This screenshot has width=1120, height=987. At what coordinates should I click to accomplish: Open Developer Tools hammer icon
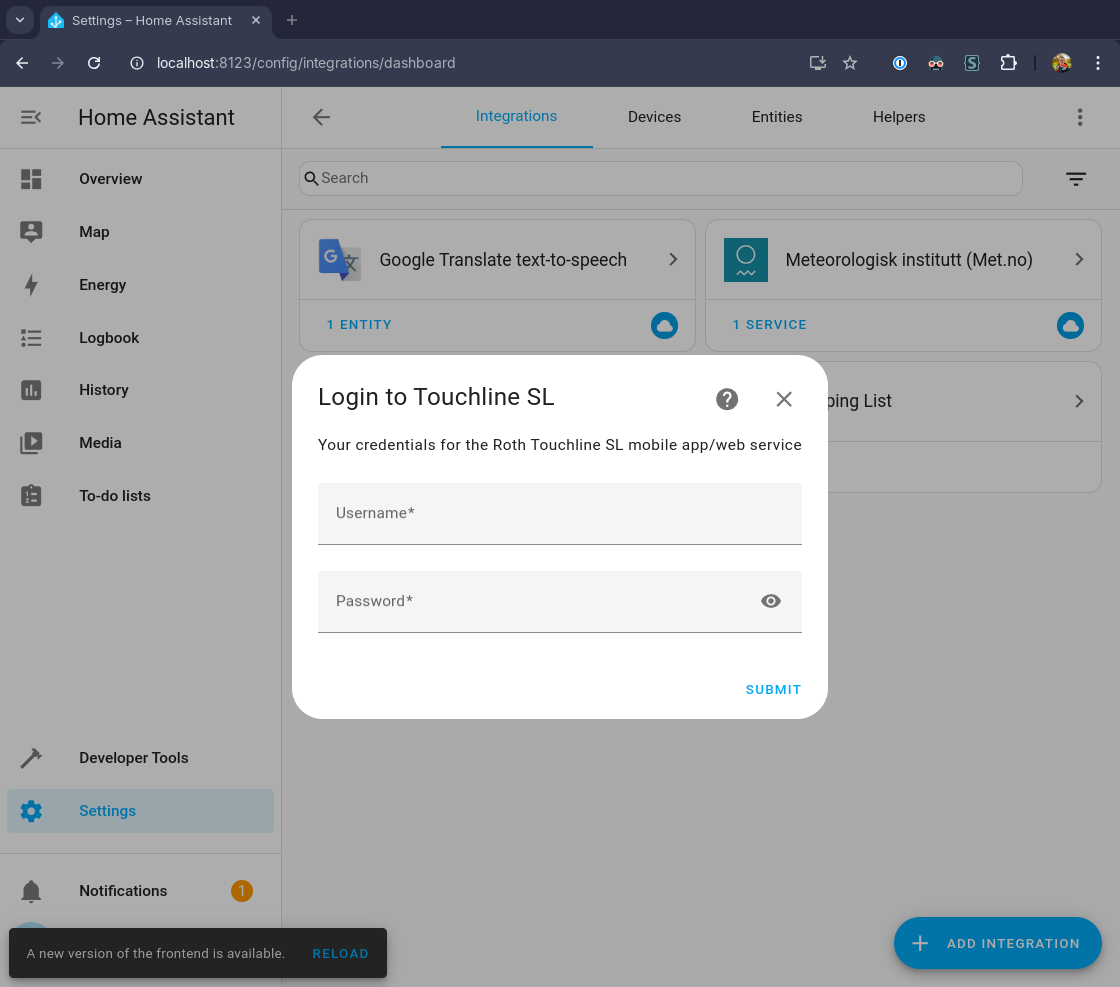pyautogui.click(x=31, y=758)
